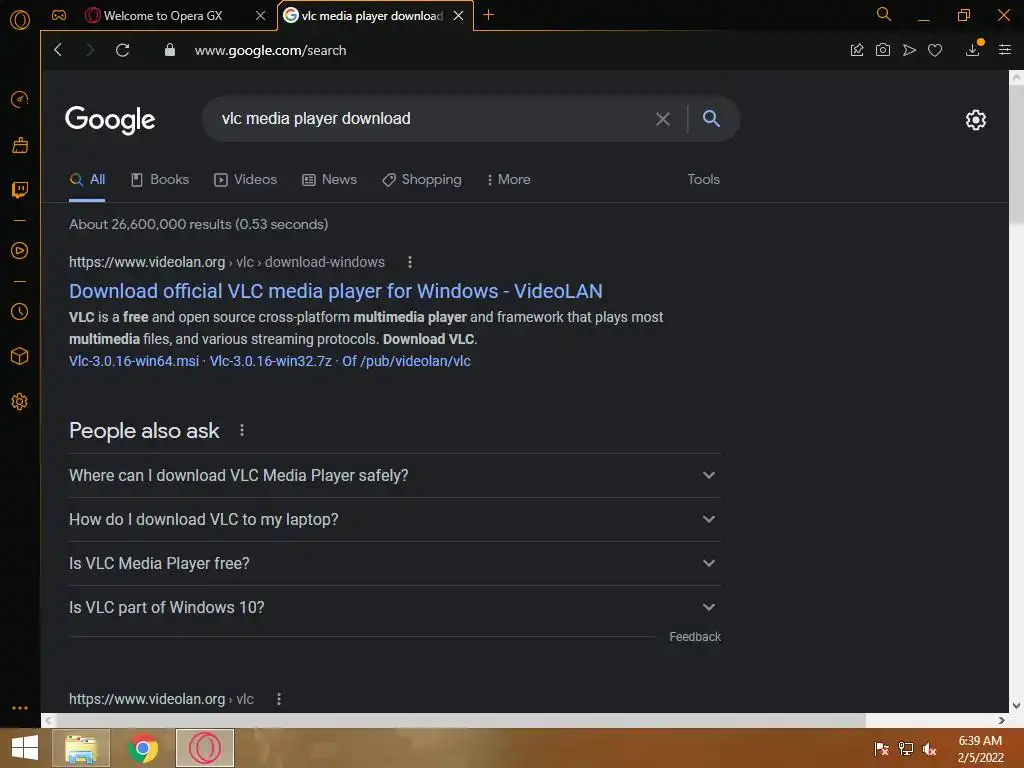Open the taskbar clock showing 6:39 AM
1024x768 pixels.
point(980,749)
